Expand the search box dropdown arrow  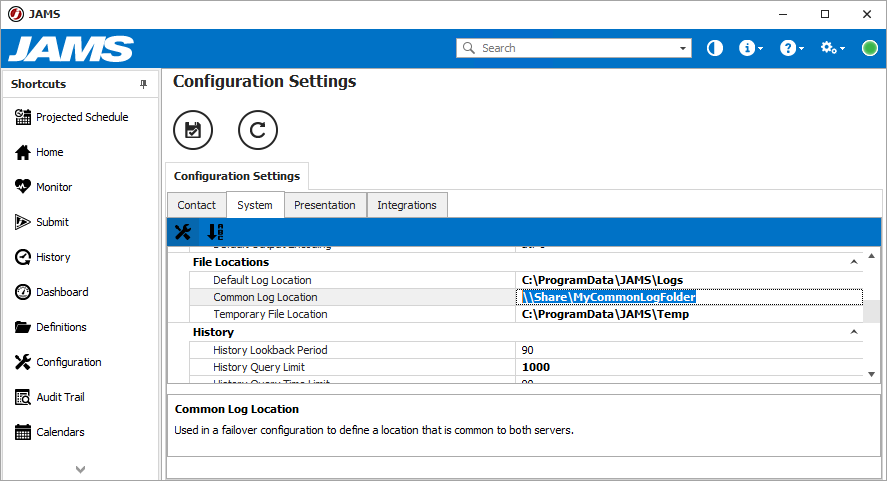pyautogui.click(x=683, y=48)
